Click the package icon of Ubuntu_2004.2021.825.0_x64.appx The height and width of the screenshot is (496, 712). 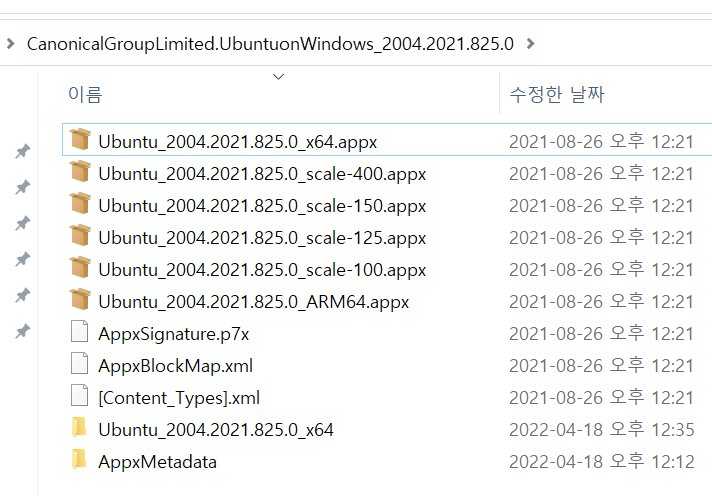coord(80,139)
